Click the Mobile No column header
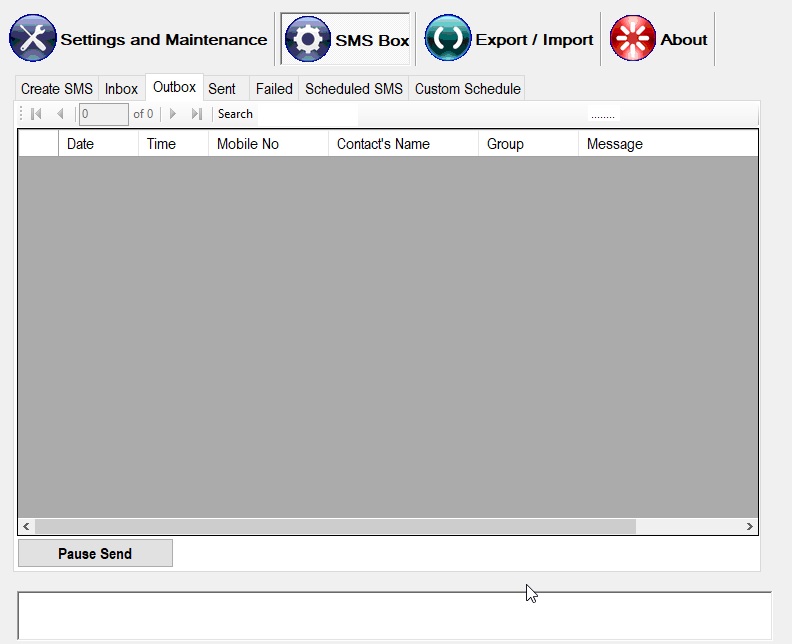 pyautogui.click(x=268, y=144)
